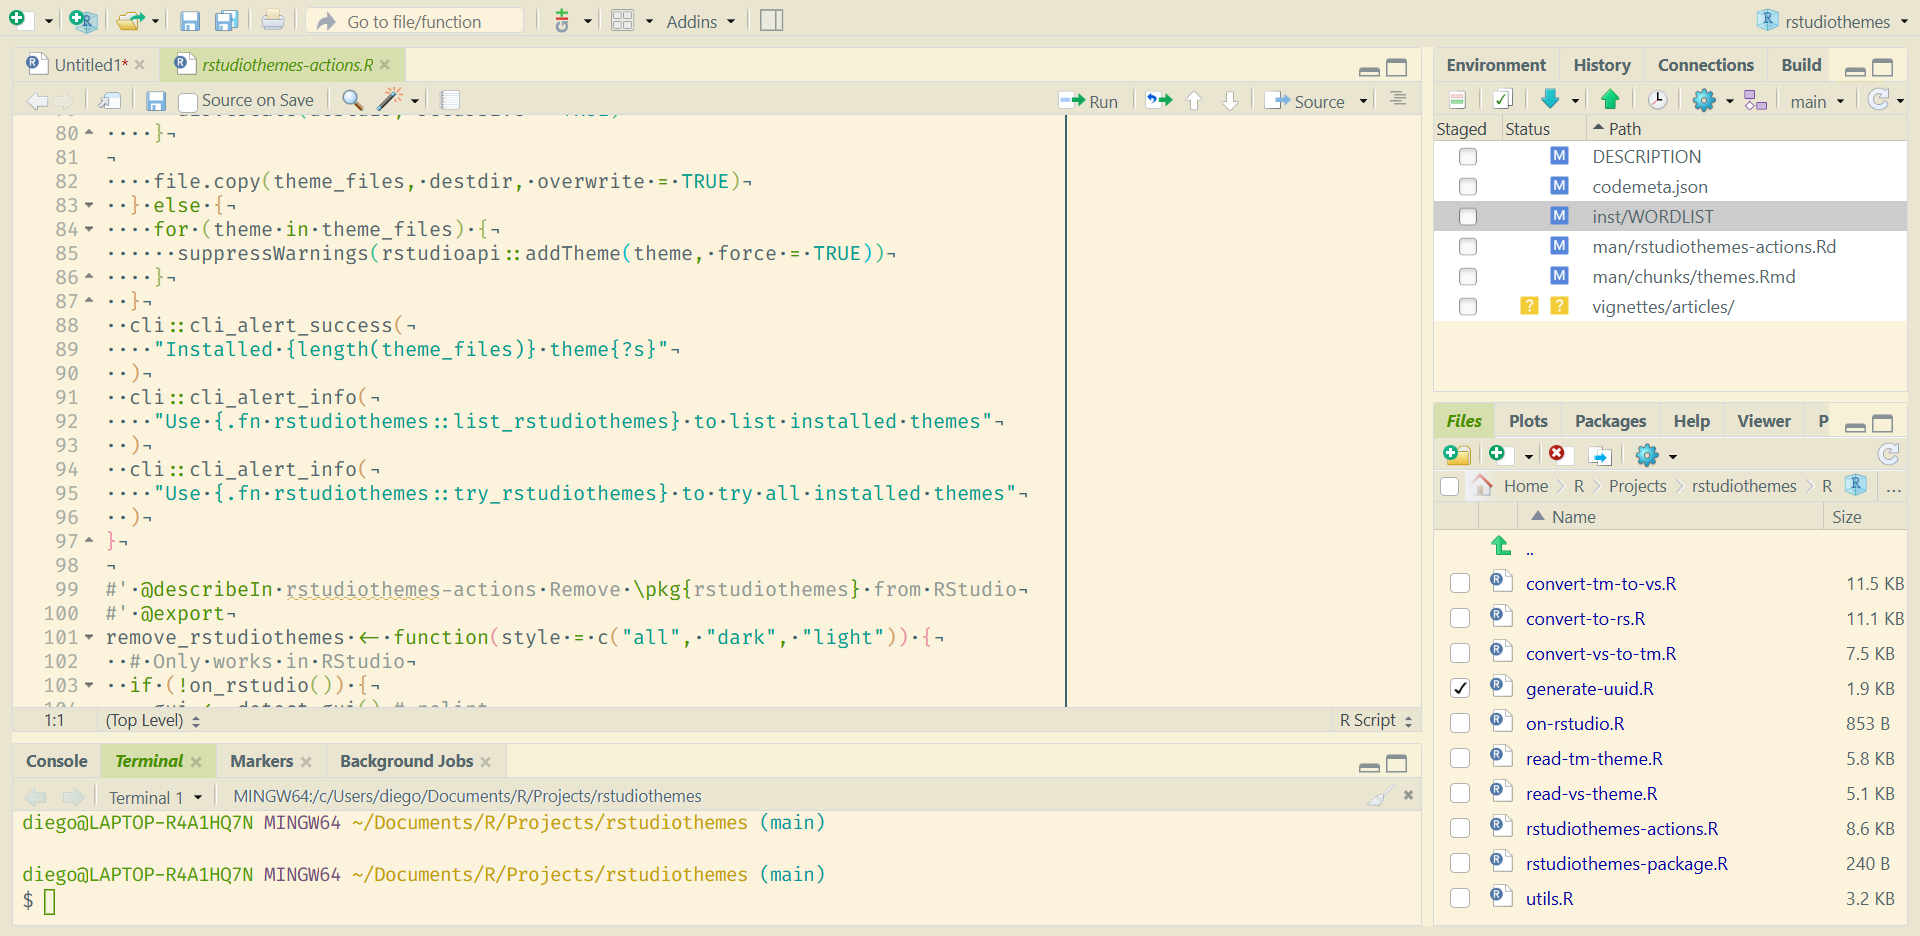Open utils.R file link
Viewport: 1920px width, 936px height.
(1549, 898)
